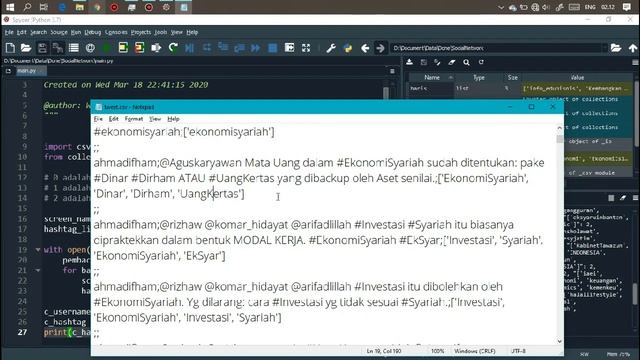Maximize the current Spyder pane
The height and width of the screenshot is (360, 640).
click(x=289, y=48)
